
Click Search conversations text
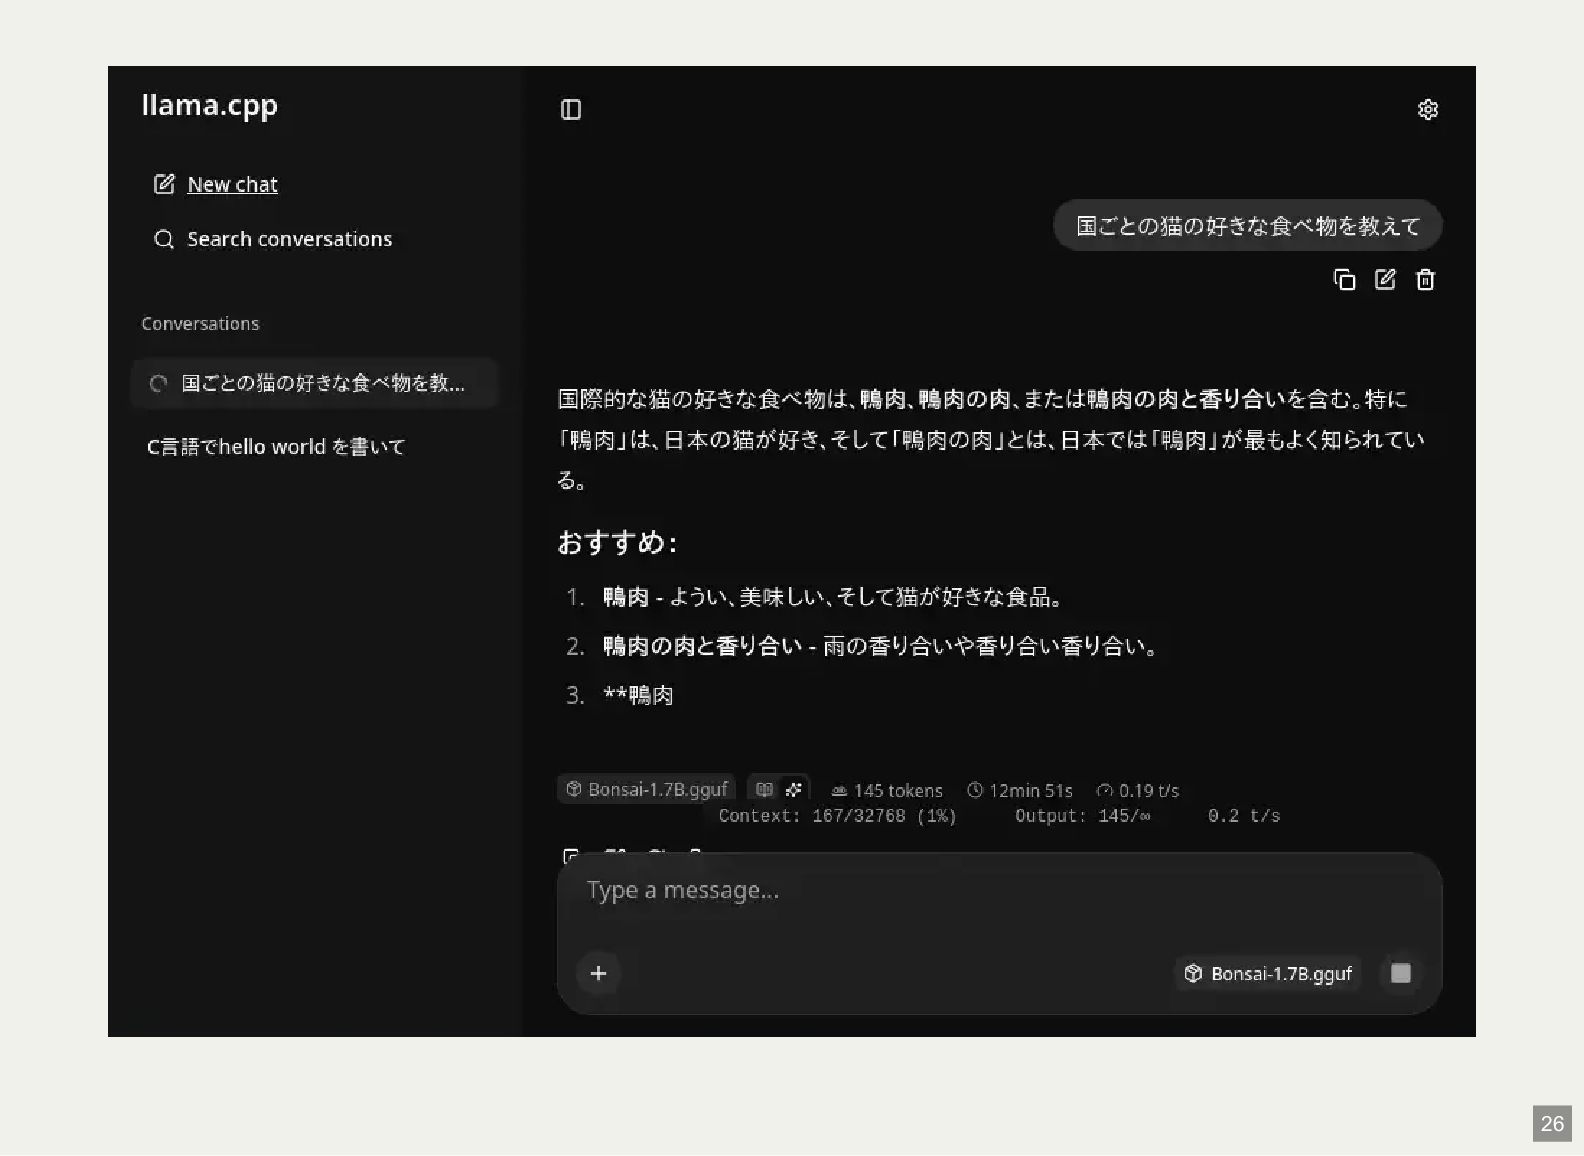pyautogui.click(x=290, y=239)
